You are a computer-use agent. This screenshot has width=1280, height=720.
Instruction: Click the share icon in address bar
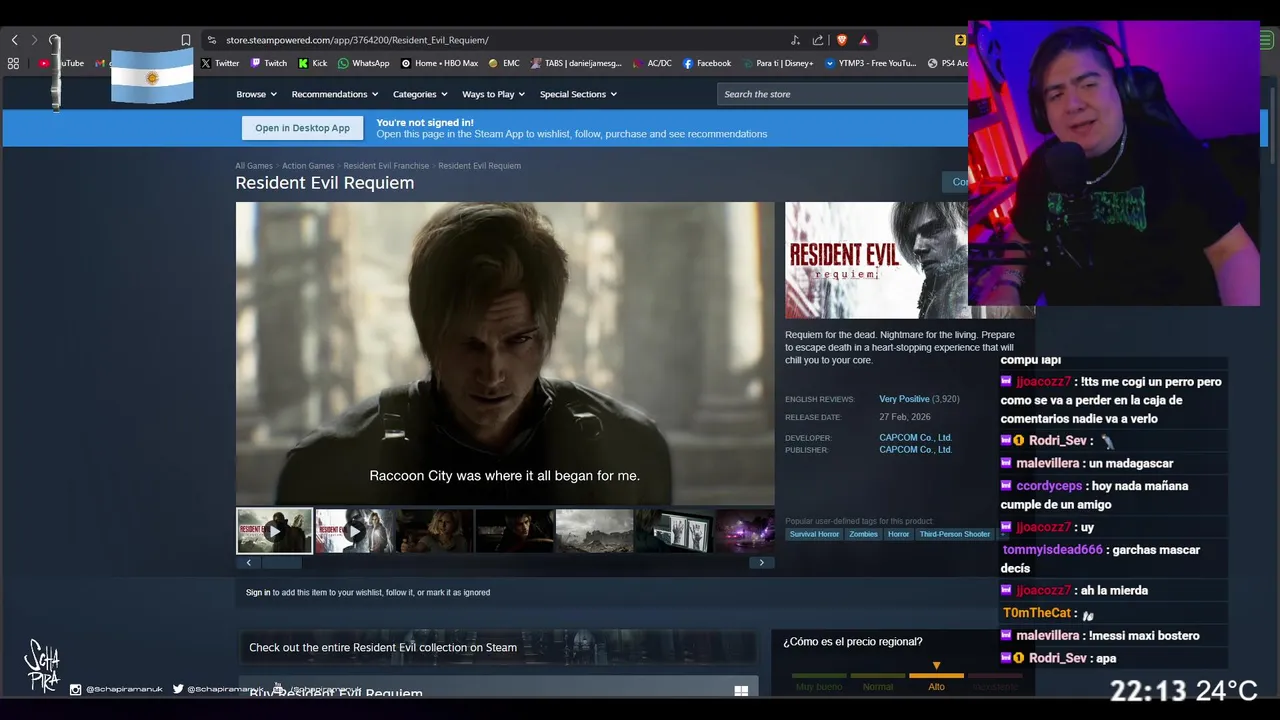pos(818,40)
